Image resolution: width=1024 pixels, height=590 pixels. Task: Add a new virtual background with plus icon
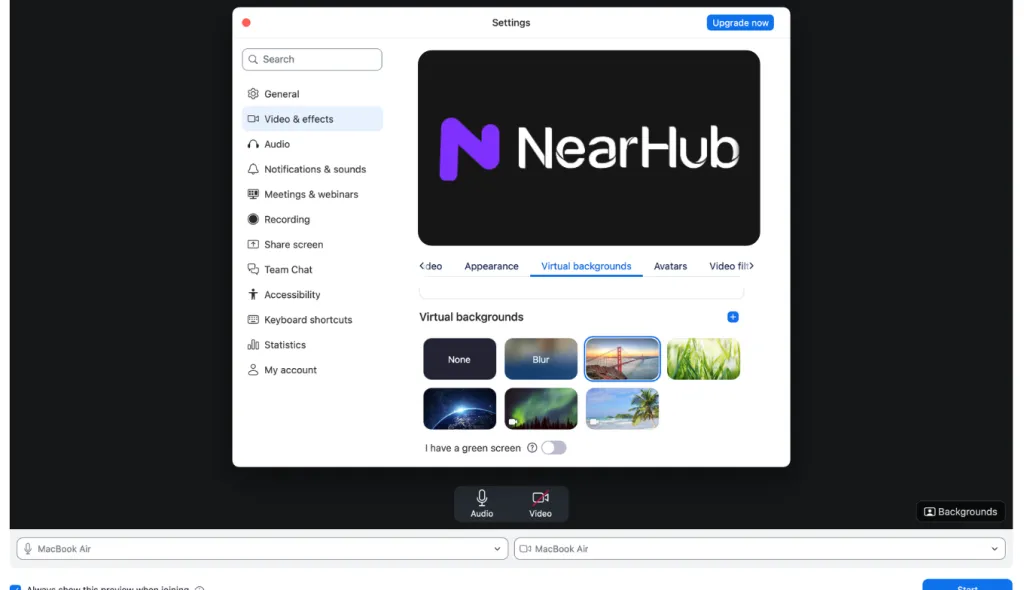[x=733, y=317]
